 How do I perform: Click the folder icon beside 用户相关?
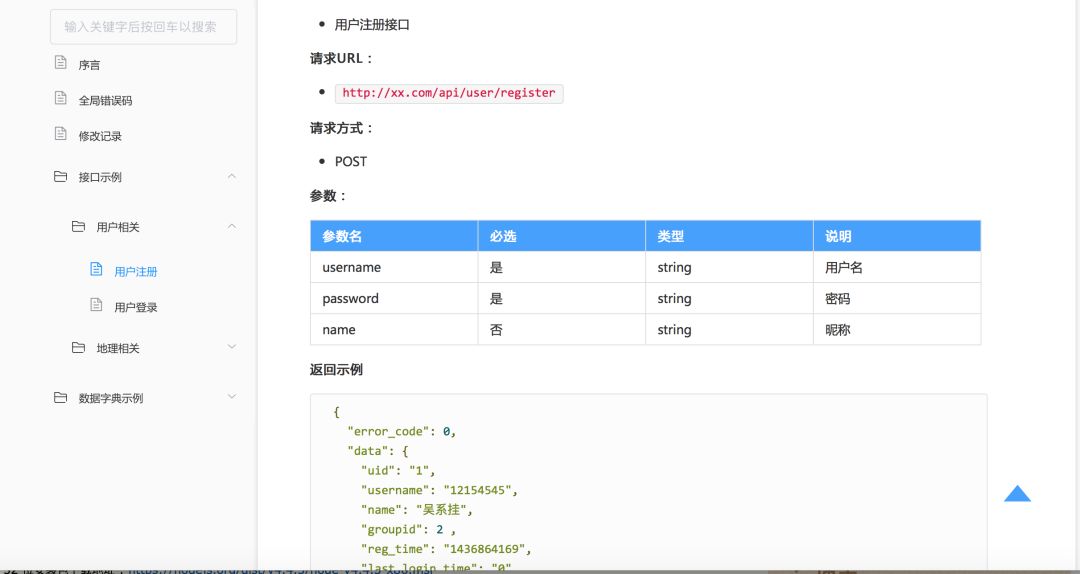[79, 226]
